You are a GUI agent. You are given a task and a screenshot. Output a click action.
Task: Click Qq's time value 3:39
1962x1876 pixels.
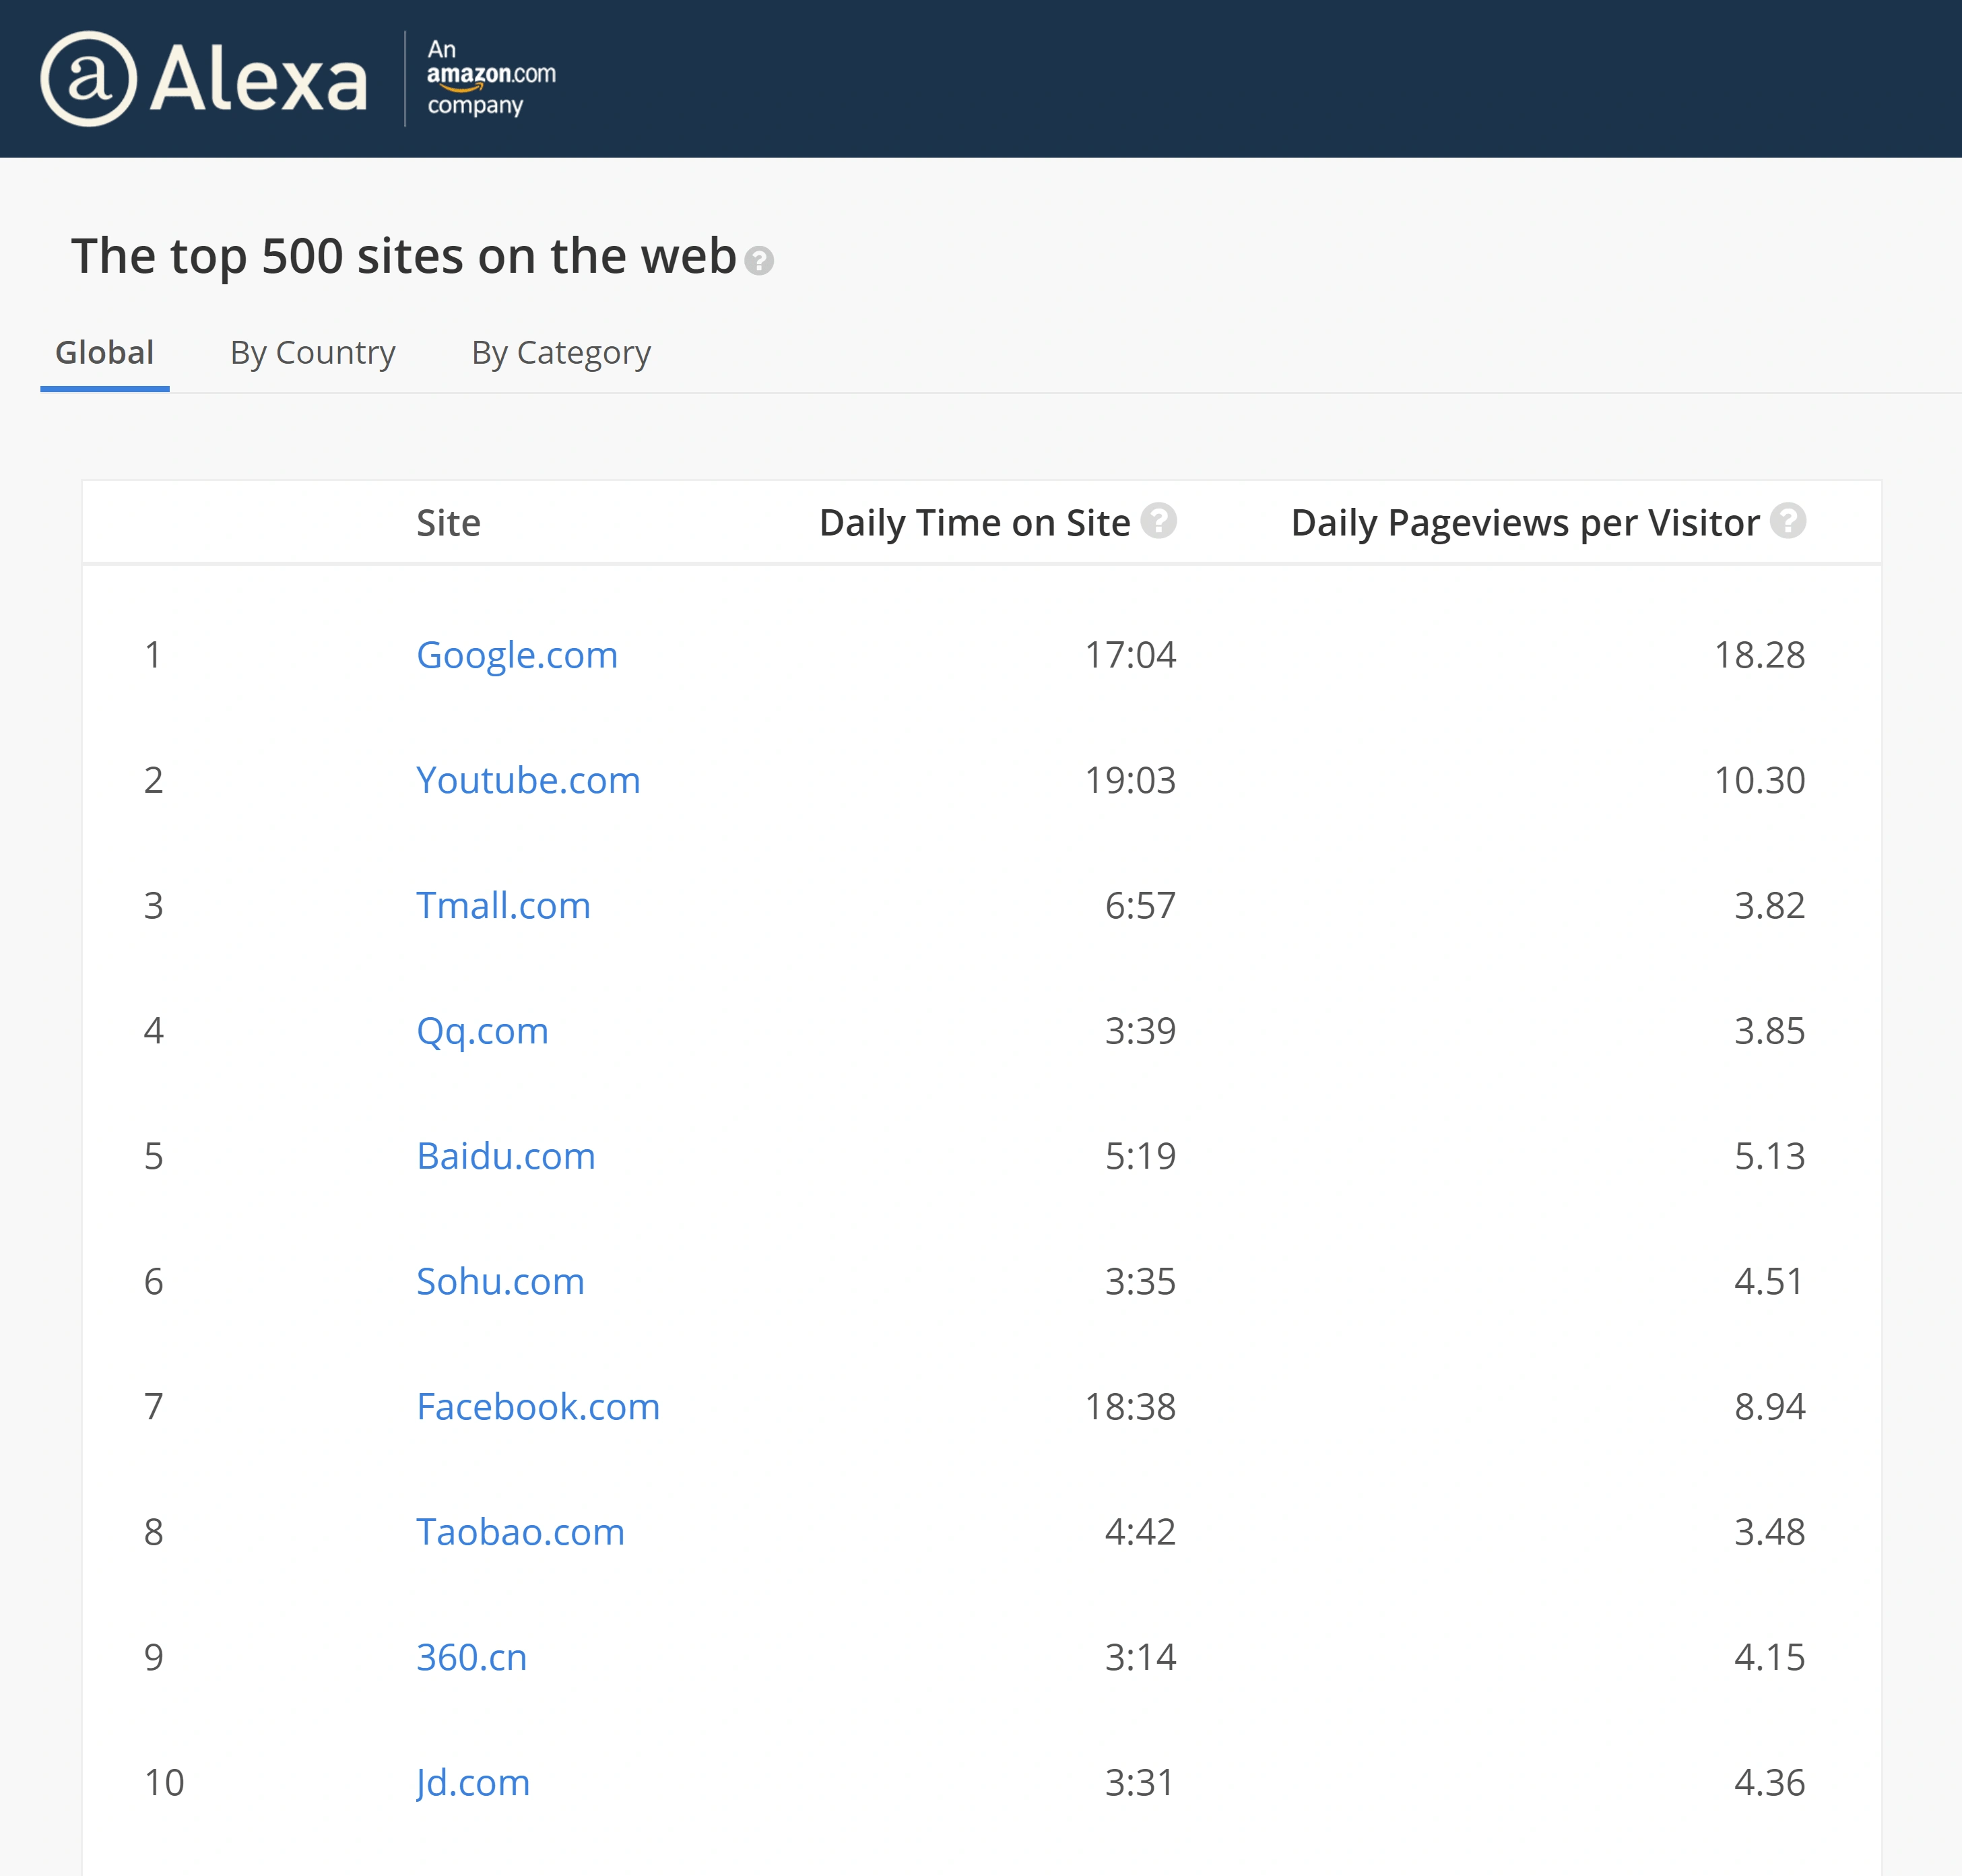(1140, 1031)
